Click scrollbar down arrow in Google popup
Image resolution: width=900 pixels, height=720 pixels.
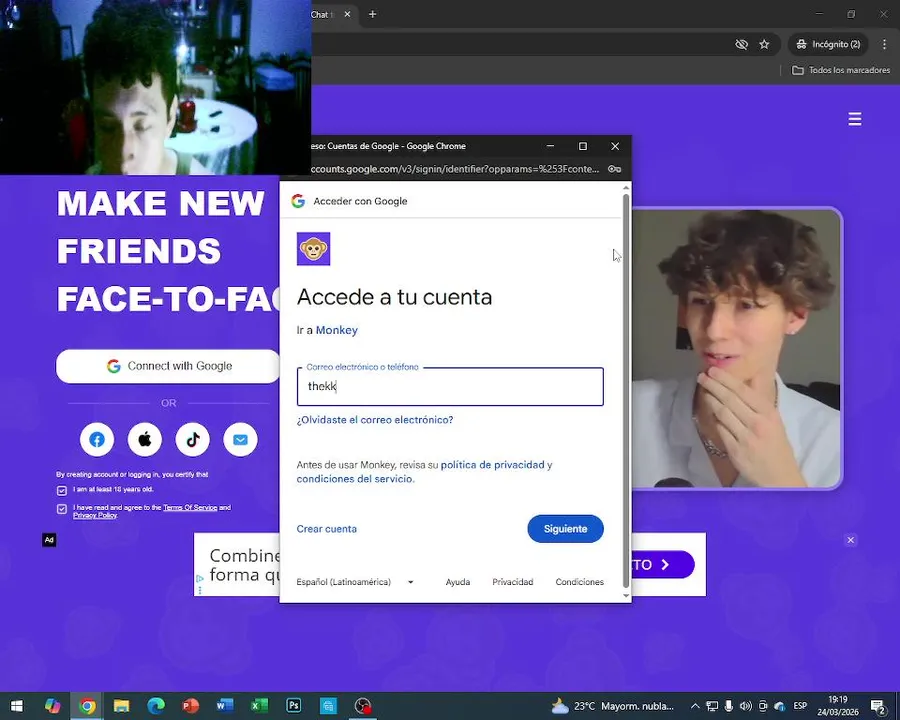(x=626, y=596)
